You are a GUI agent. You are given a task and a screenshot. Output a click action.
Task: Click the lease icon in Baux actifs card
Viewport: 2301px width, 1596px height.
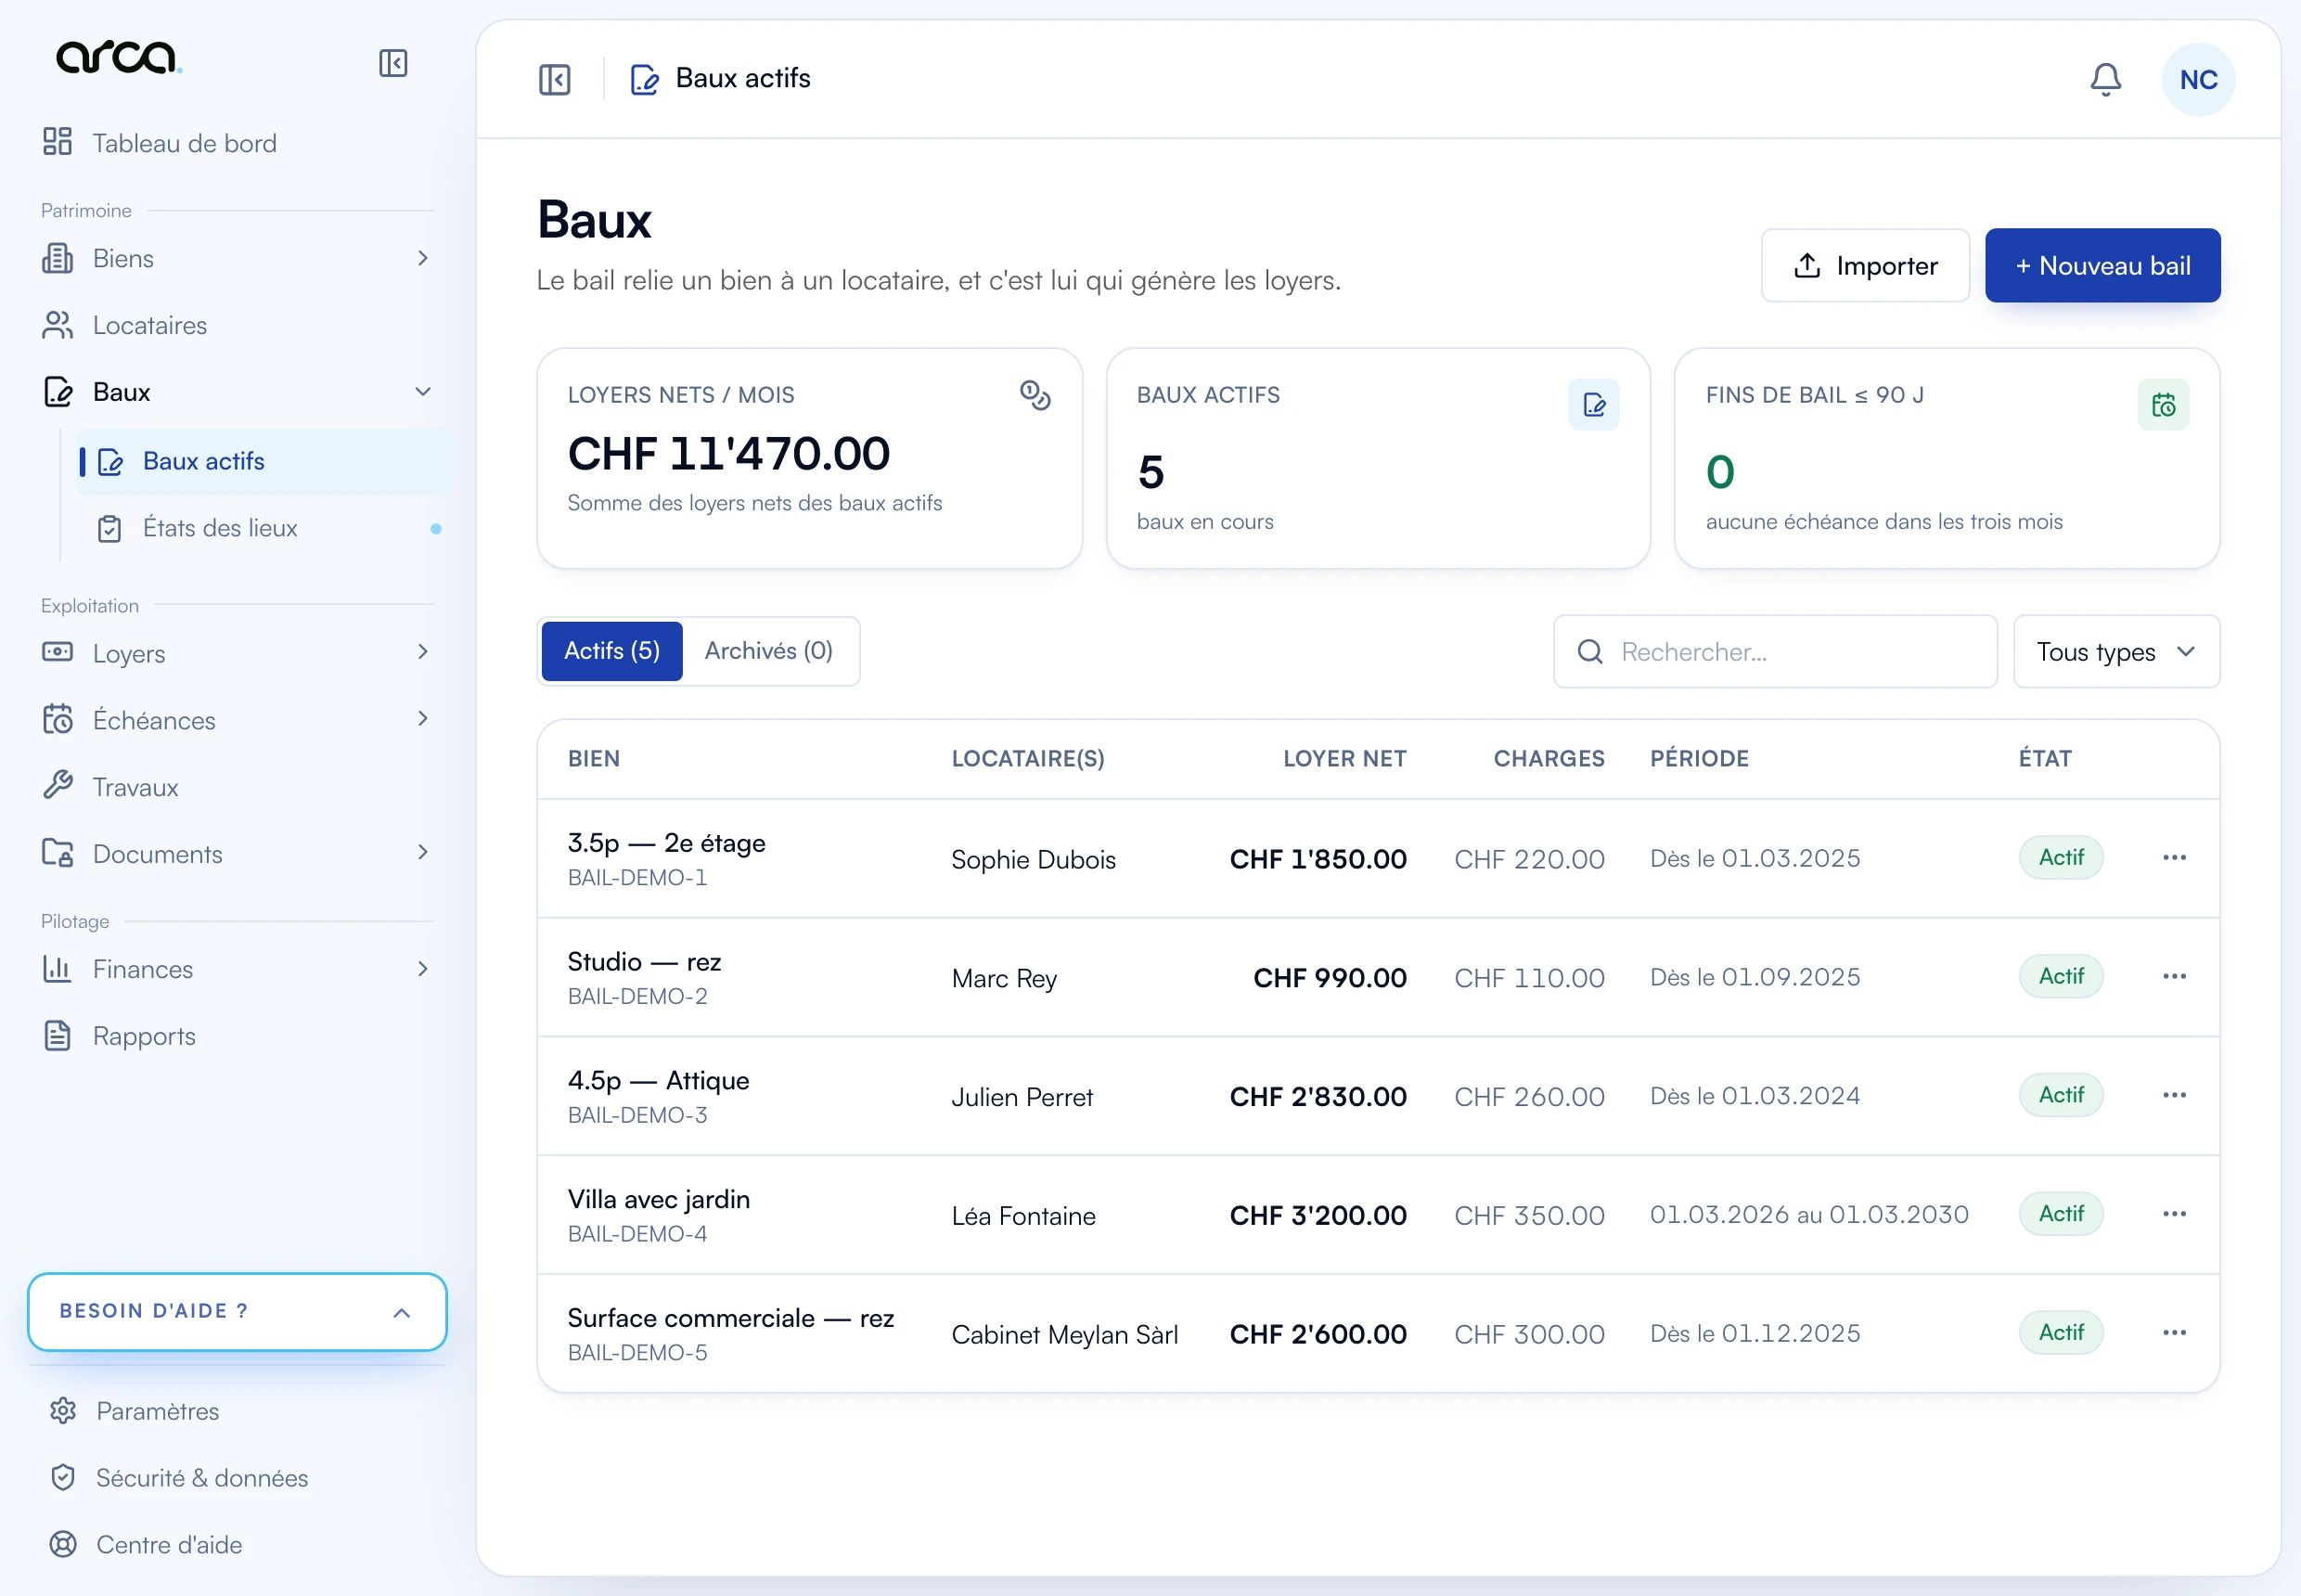[1594, 405]
